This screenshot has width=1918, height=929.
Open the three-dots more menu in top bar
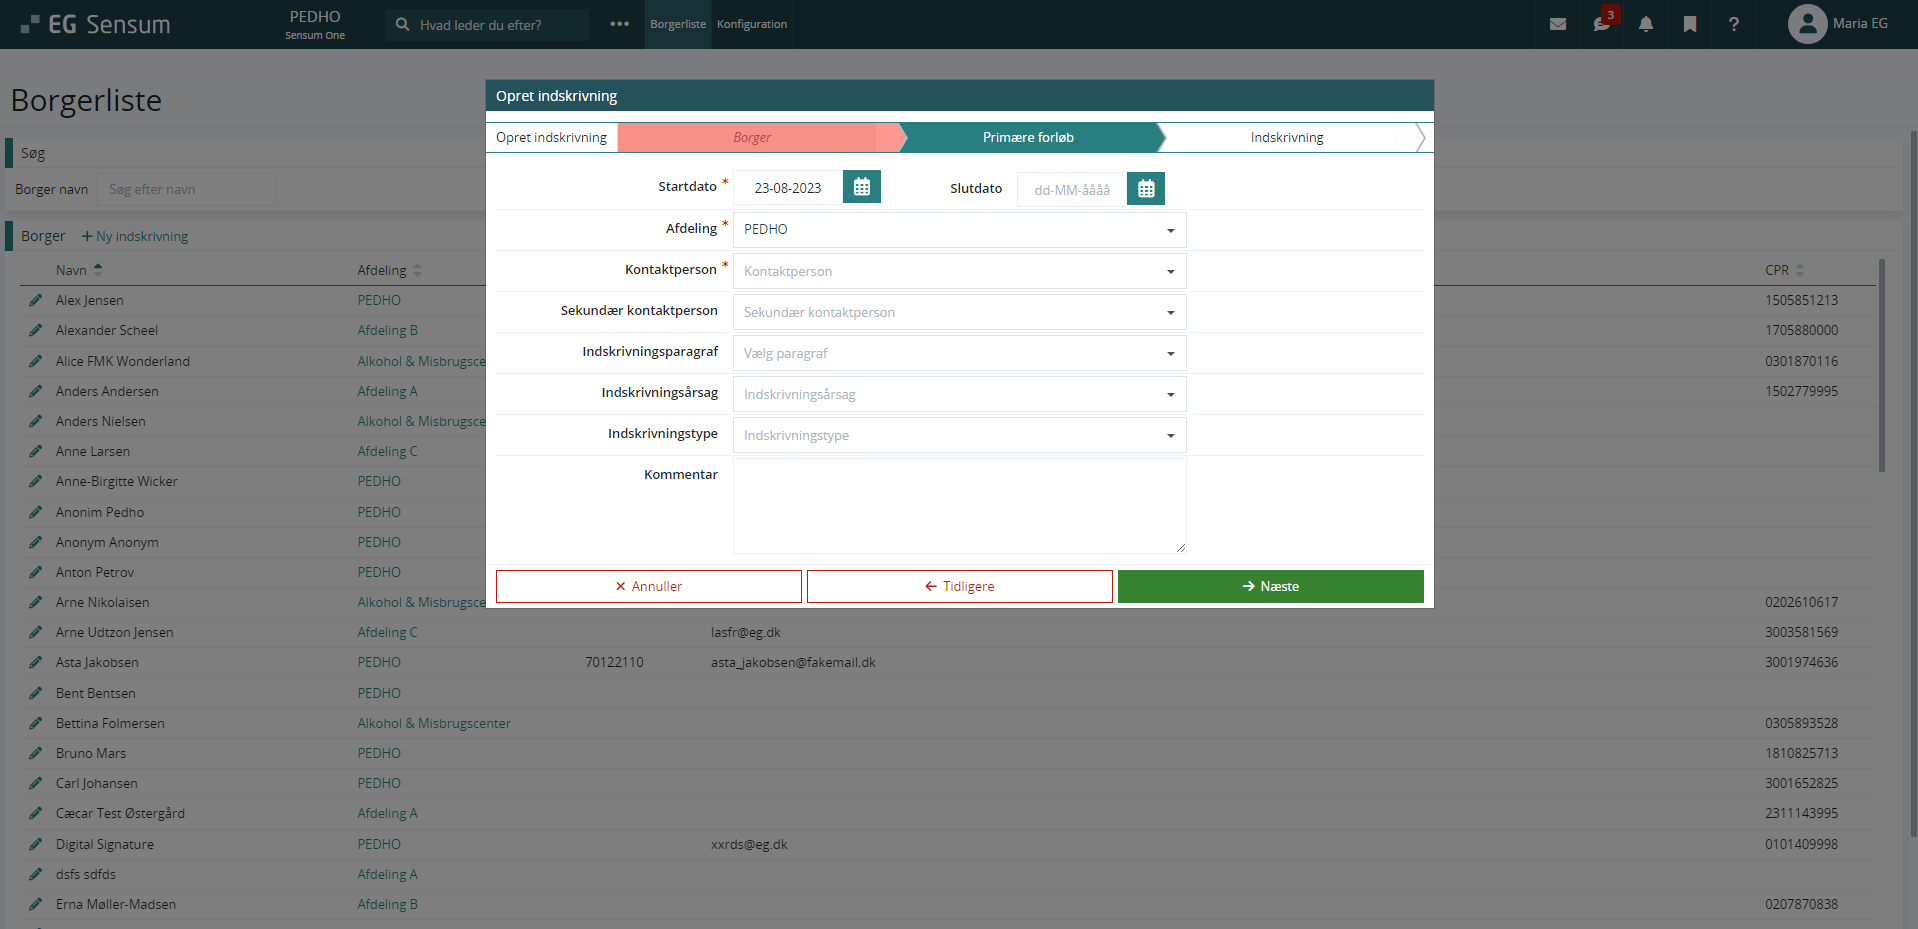[x=619, y=24]
